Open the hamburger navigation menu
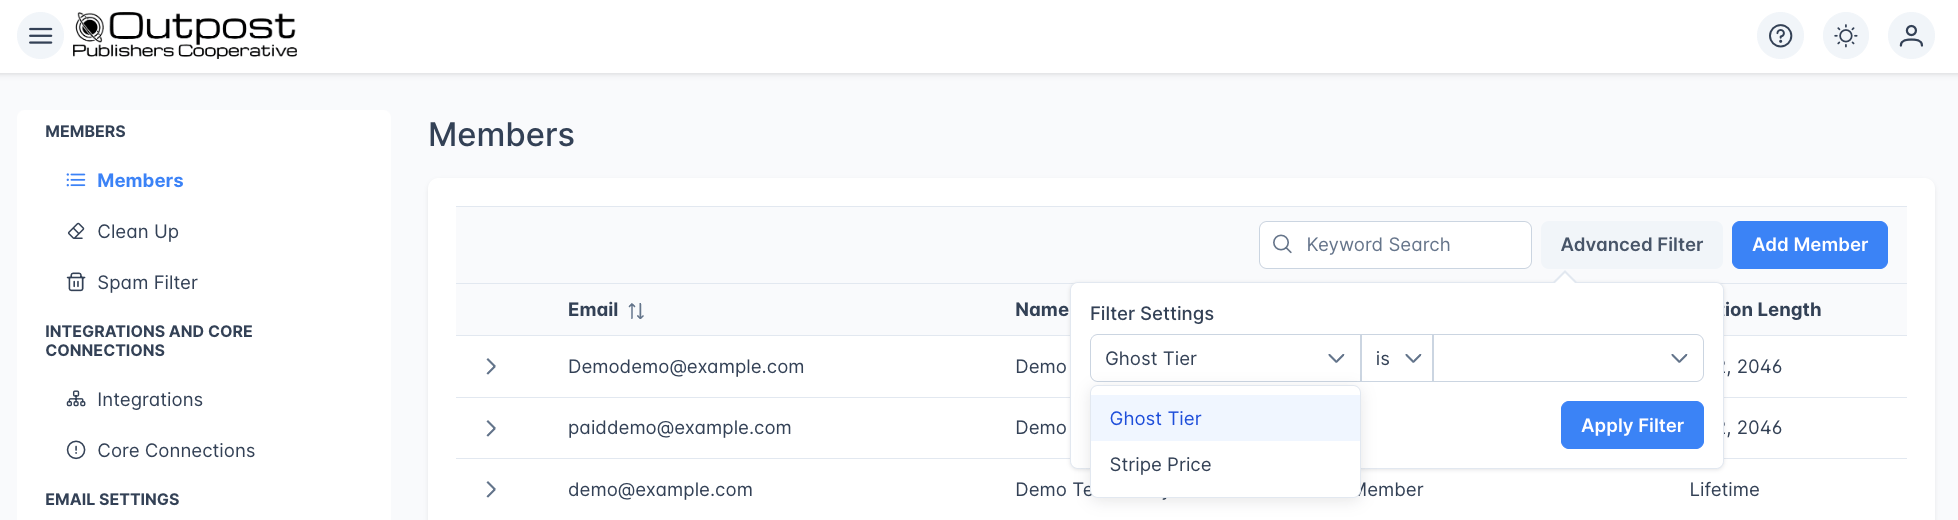The image size is (1958, 520). (41, 36)
